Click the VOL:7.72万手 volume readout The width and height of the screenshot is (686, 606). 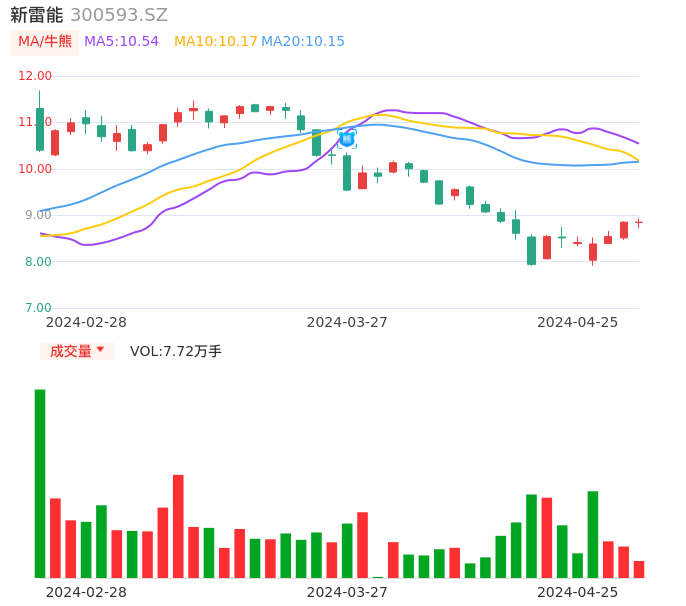[x=175, y=351]
